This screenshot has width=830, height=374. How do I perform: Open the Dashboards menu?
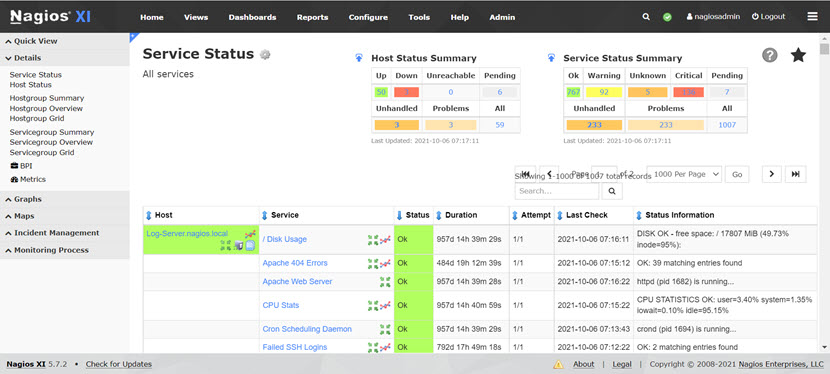pos(252,17)
